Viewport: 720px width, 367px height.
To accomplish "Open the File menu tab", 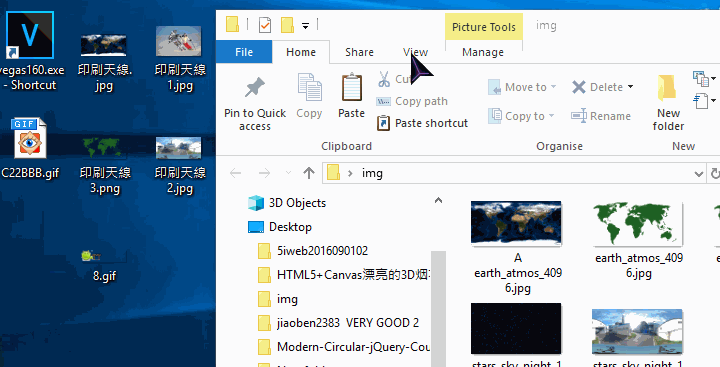I will tap(244, 52).
